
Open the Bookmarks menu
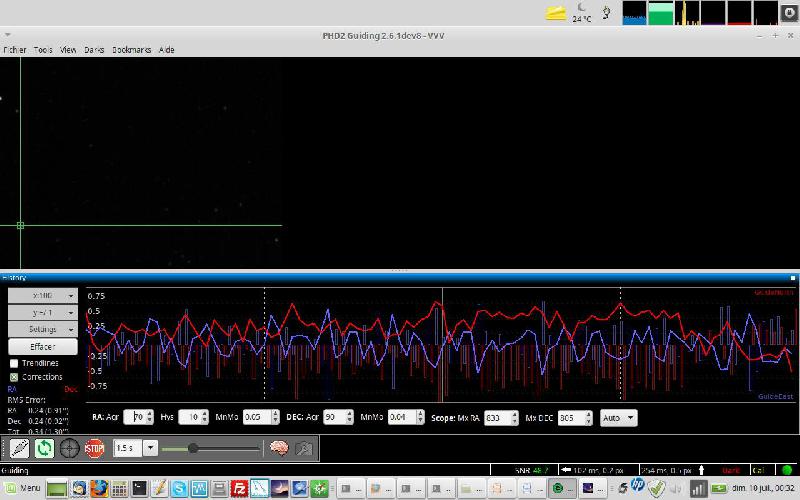click(x=131, y=49)
